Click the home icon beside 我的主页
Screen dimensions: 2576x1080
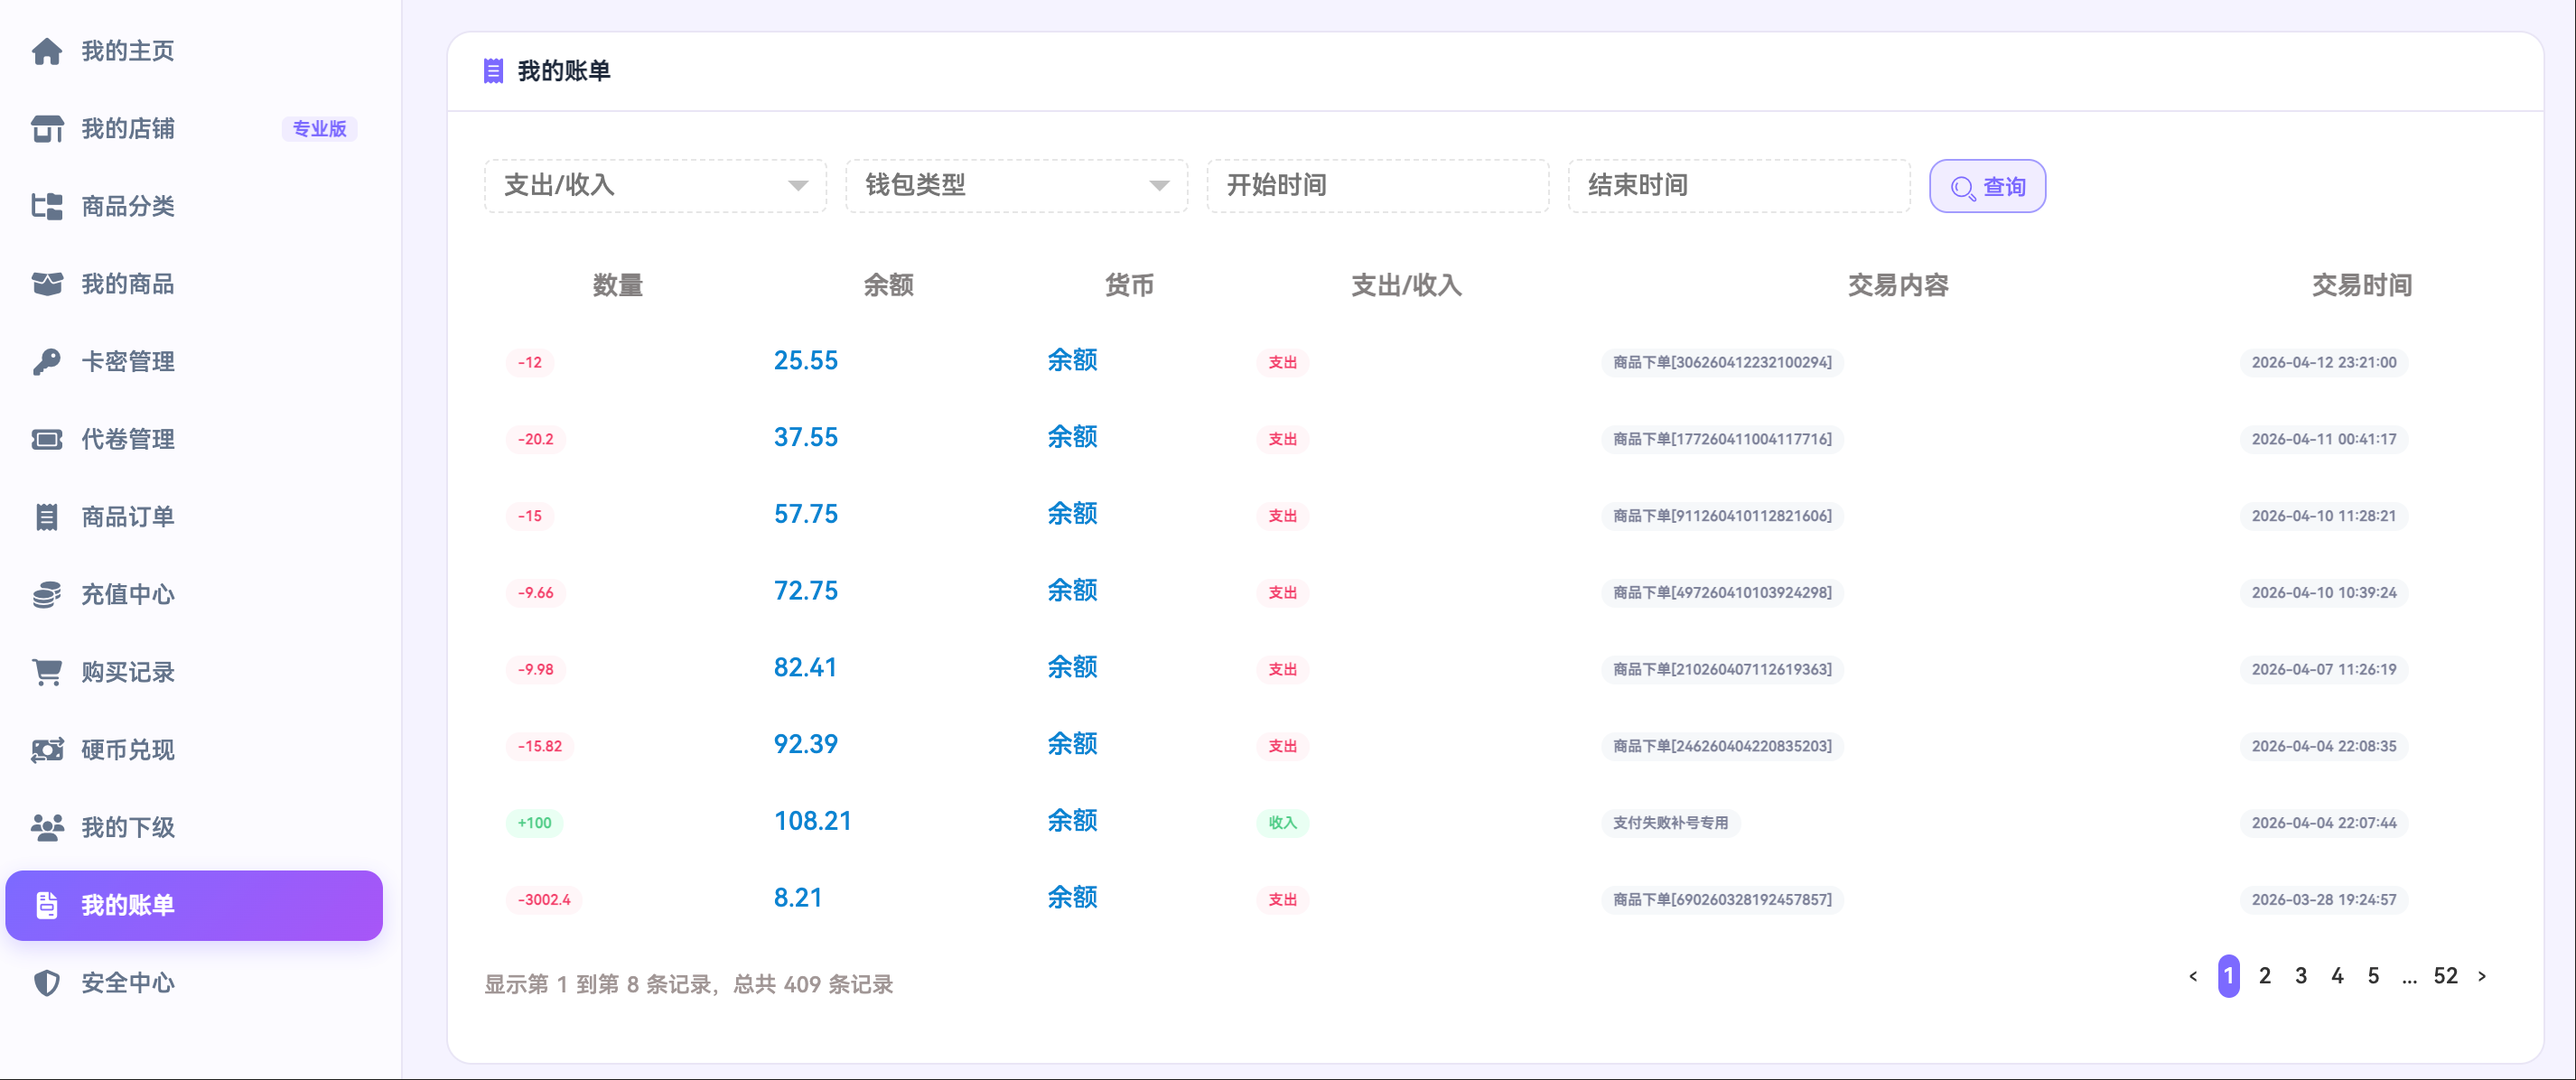47,51
